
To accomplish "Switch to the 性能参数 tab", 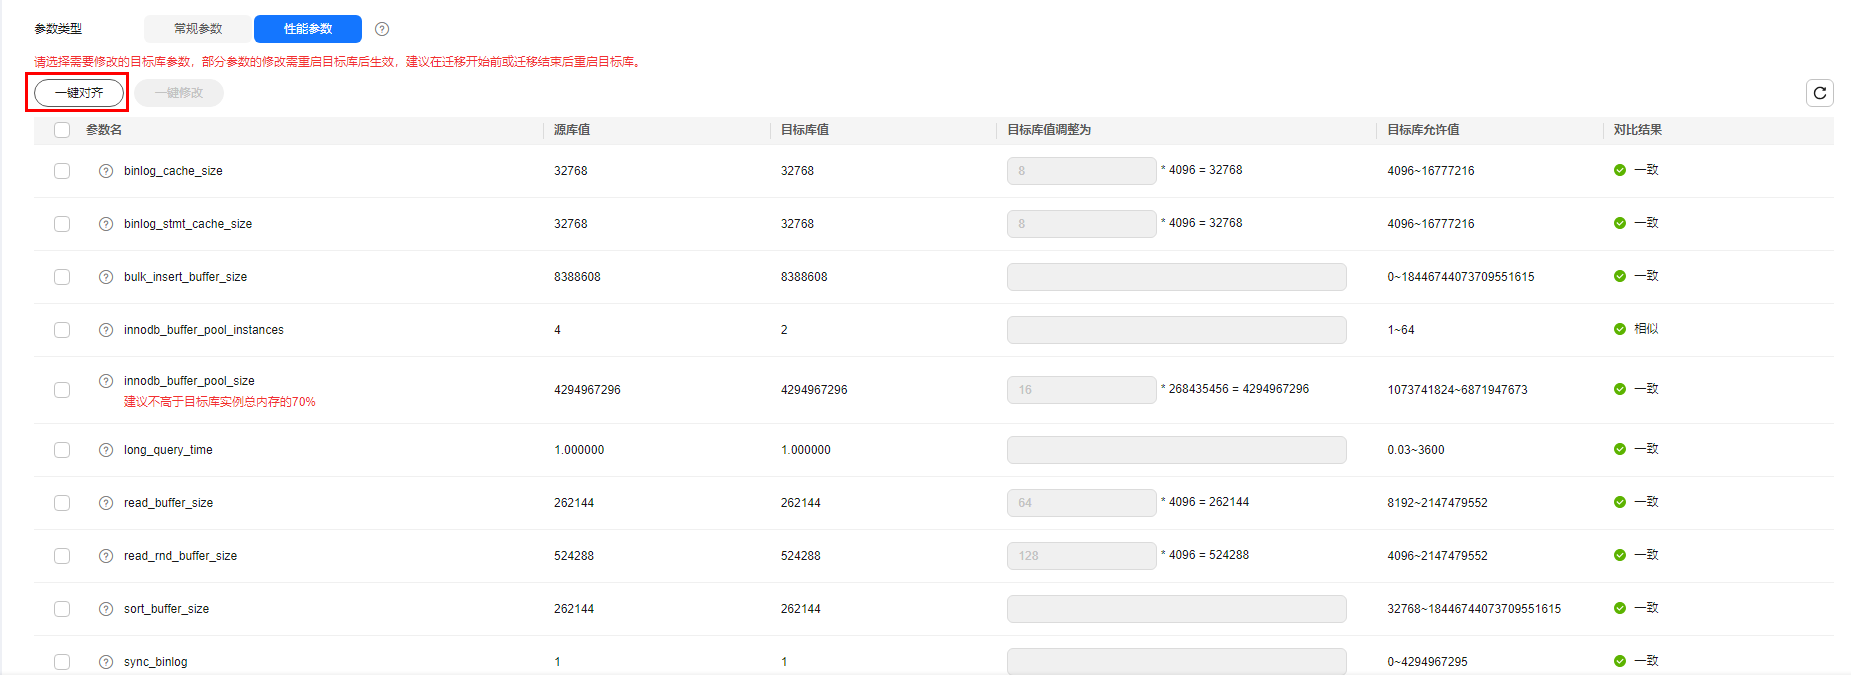I will [308, 29].
